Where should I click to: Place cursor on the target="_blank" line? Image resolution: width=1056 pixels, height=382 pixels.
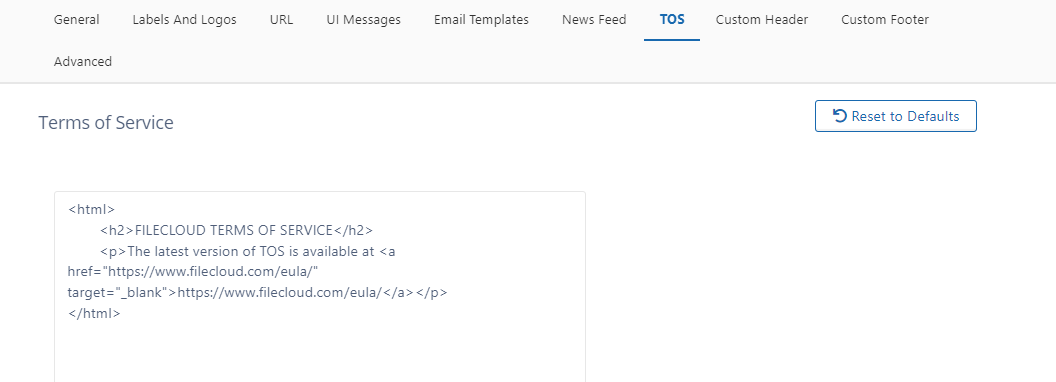pos(258,293)
